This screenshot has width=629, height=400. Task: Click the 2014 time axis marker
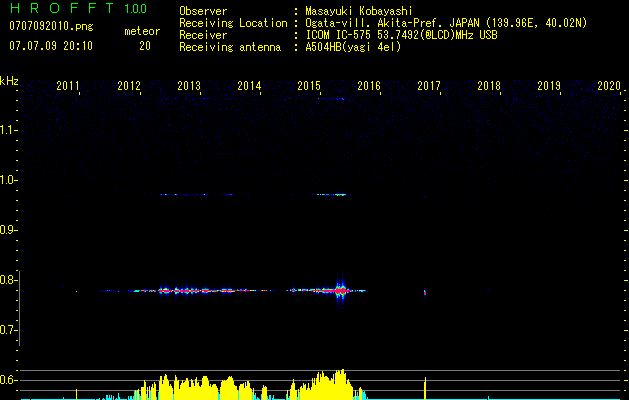[249, 86]
